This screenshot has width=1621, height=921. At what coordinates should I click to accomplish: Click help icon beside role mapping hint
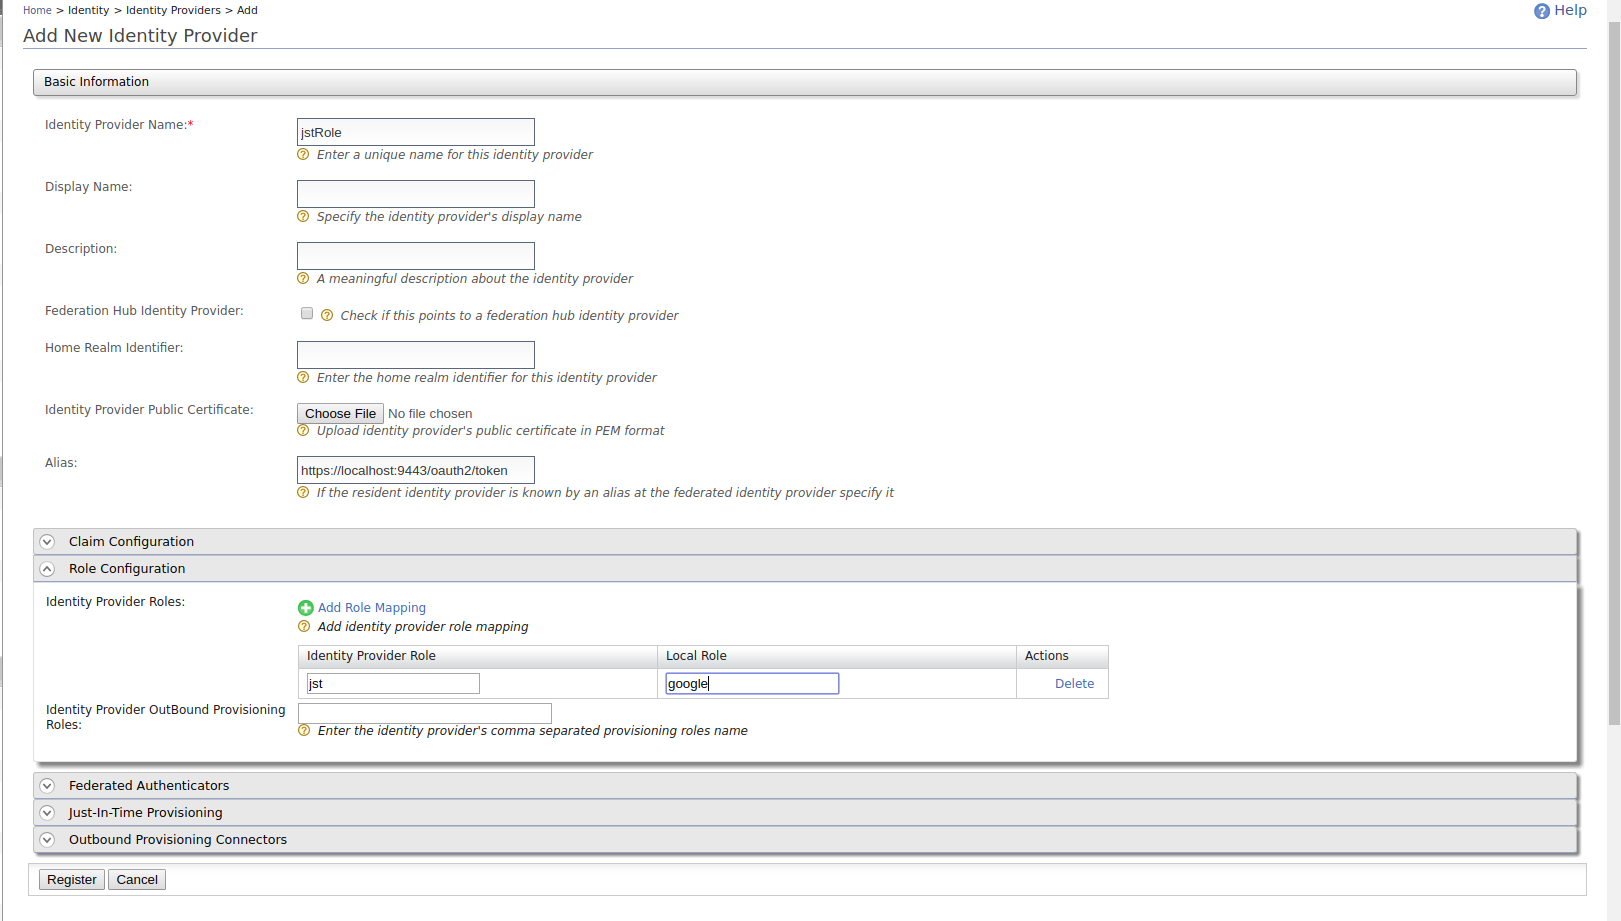304,627
